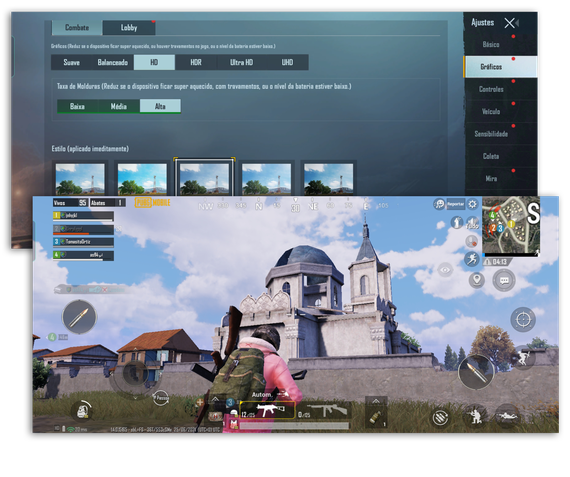The width and height of the screenshot is (570, 477).
Task: Select Baixa frame rate option
Action: pos(77,106)
